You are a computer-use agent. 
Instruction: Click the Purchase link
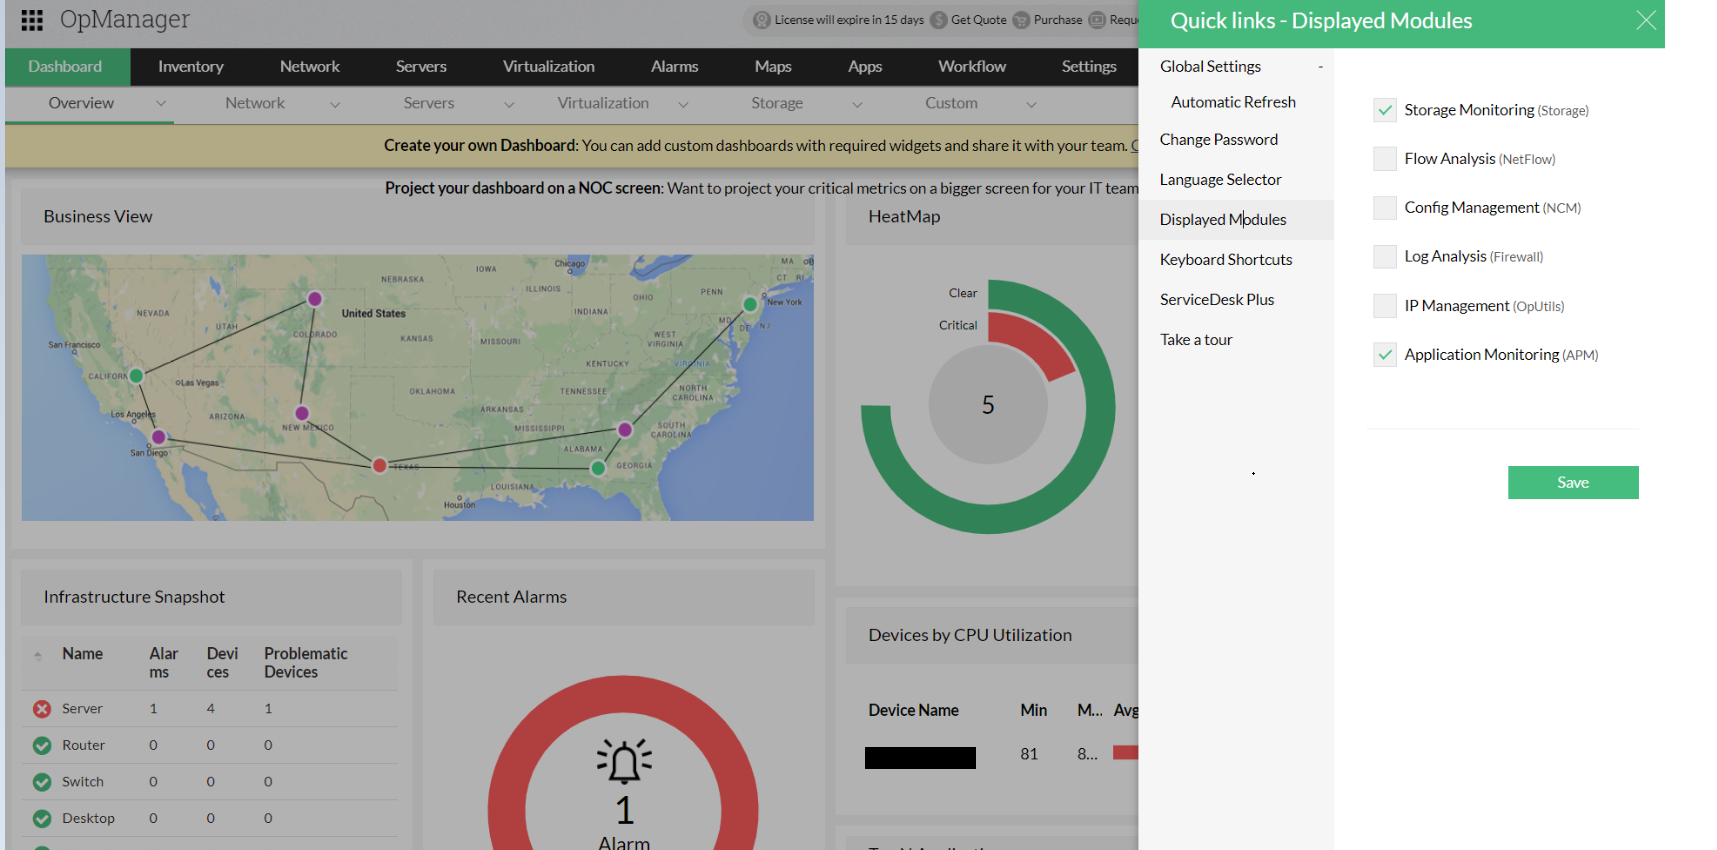(x=1058, y=20)
